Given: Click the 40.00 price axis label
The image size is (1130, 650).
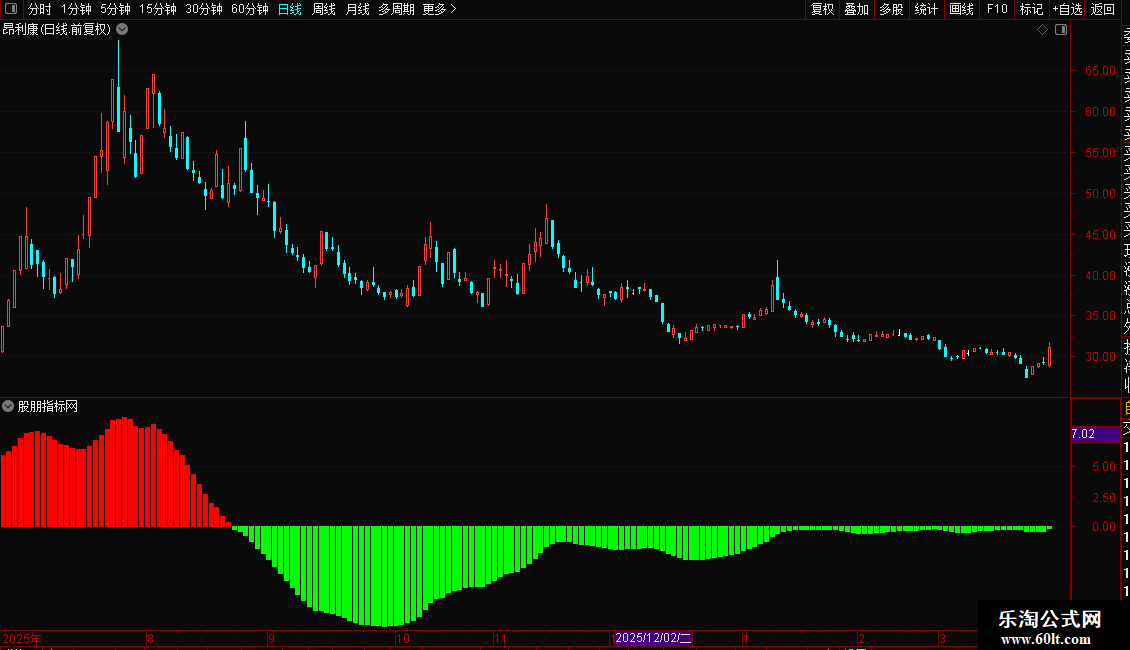Looking at the screenshot, I should pos(1100,275).
